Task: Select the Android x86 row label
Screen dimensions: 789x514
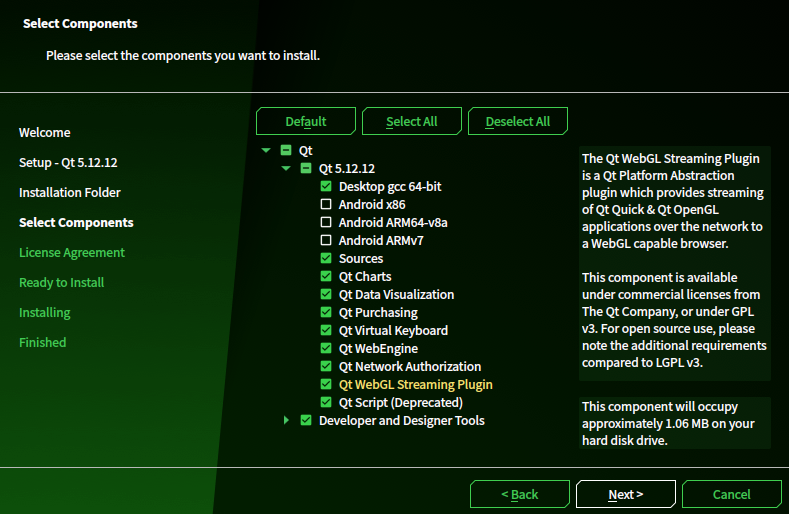Action: coord(372,204)
